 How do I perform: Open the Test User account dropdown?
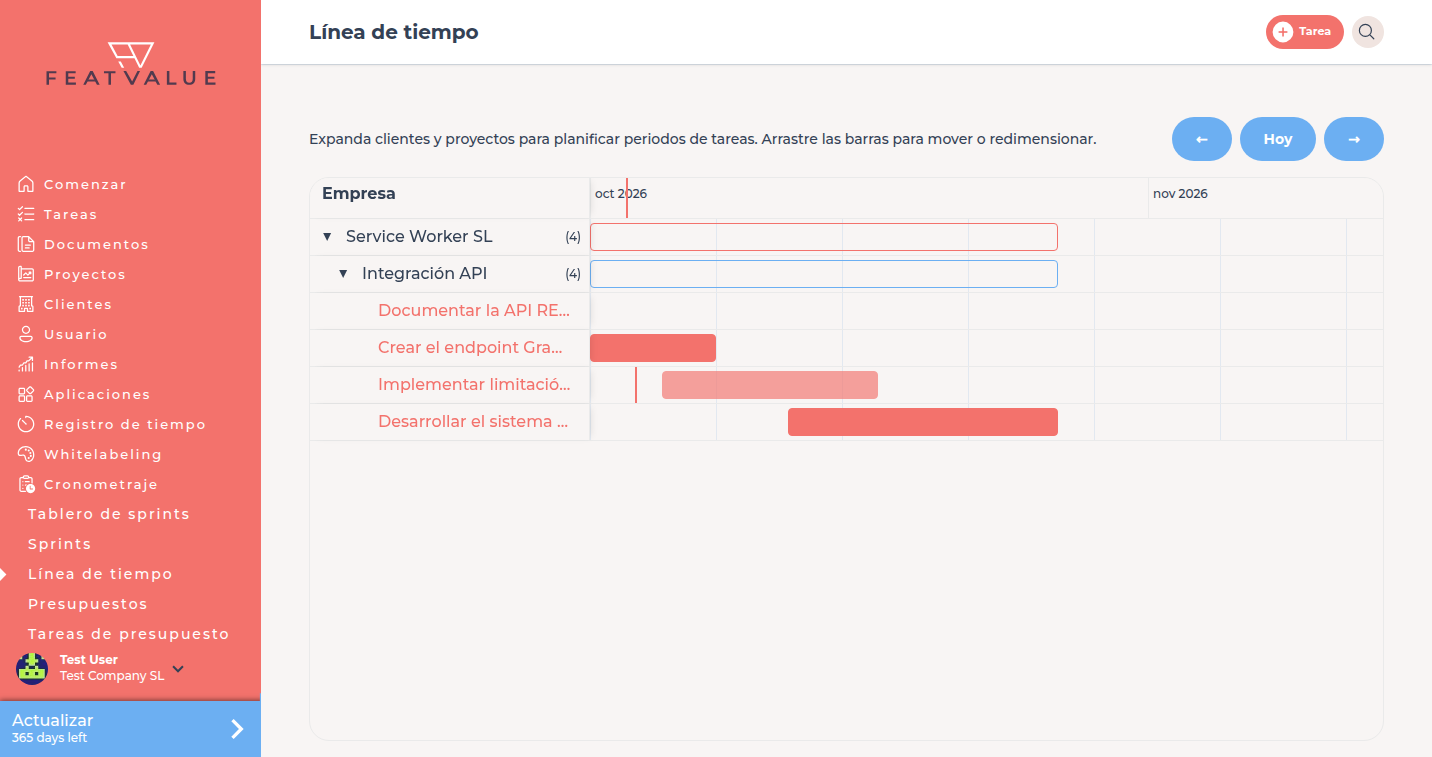pyautogui.click(x=178, y=668)
